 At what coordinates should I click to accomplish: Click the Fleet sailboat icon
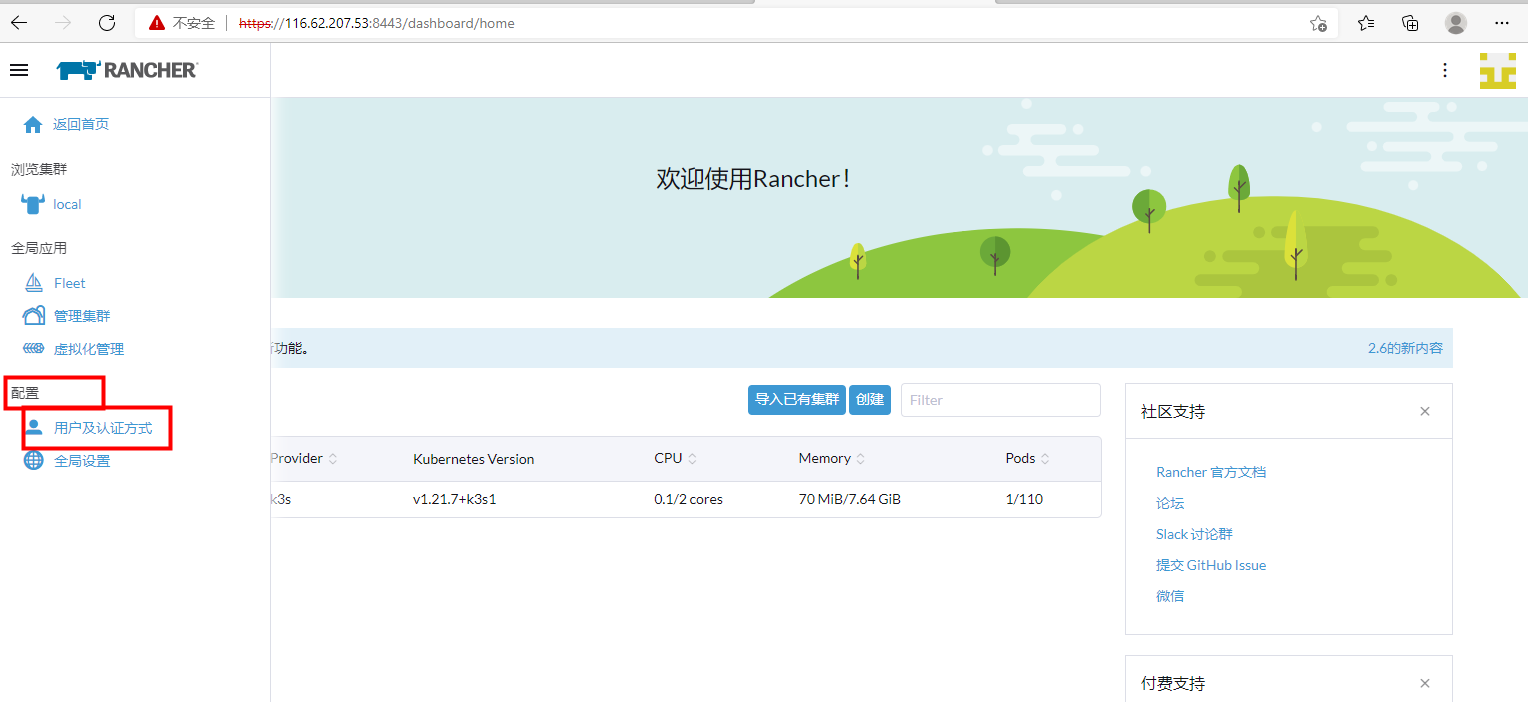coord(33,283)
